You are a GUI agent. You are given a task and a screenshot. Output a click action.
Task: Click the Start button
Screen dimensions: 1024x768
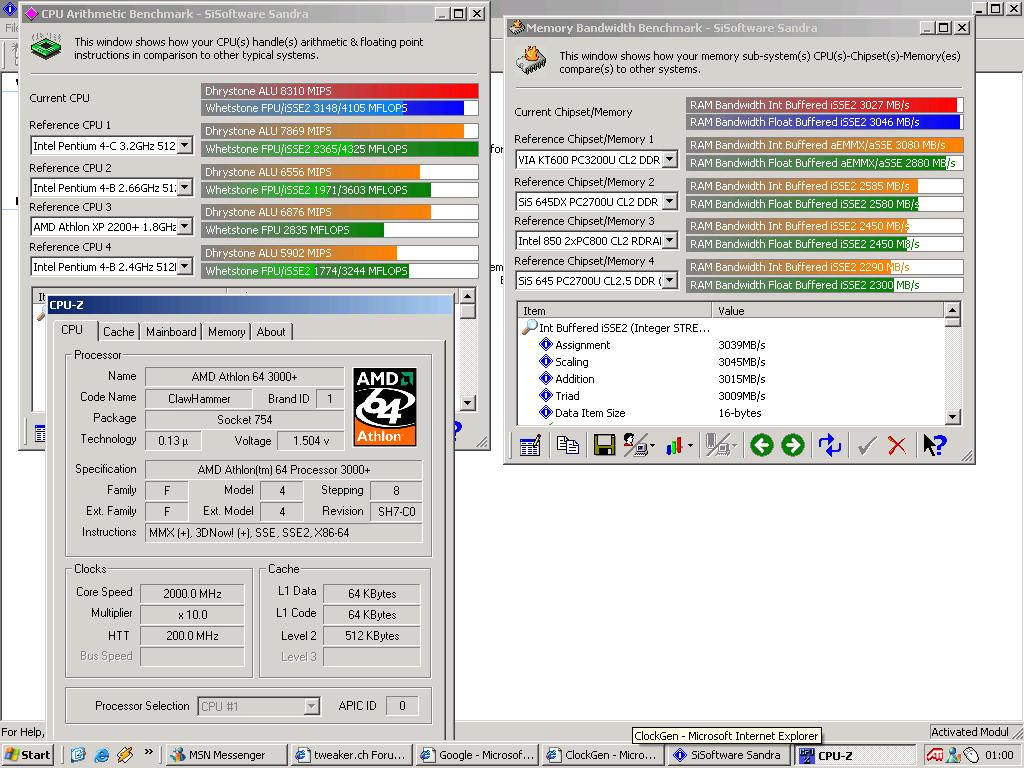coord(28,755)
